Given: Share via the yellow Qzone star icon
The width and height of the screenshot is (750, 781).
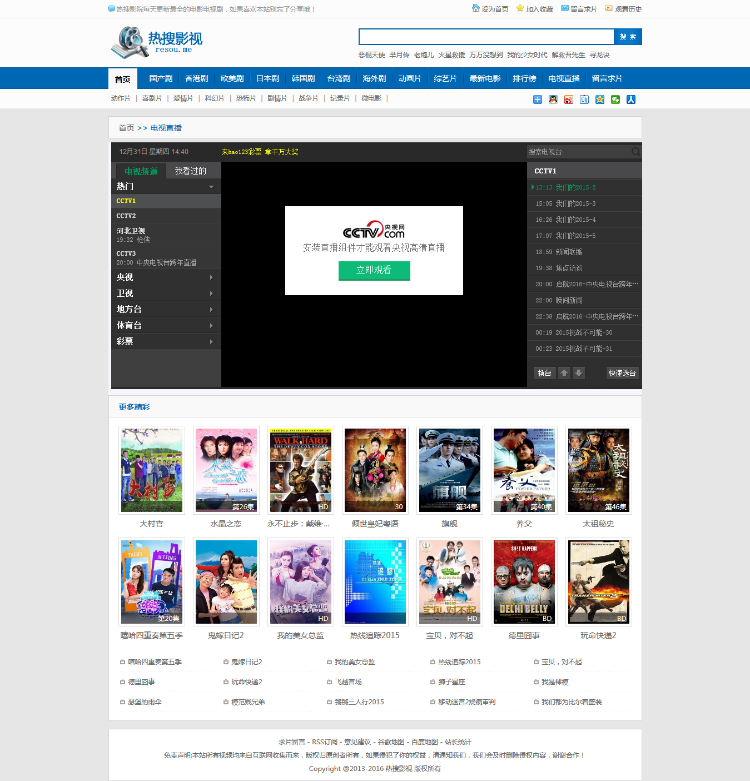Looking at the screenshot, I should point(600,100).
